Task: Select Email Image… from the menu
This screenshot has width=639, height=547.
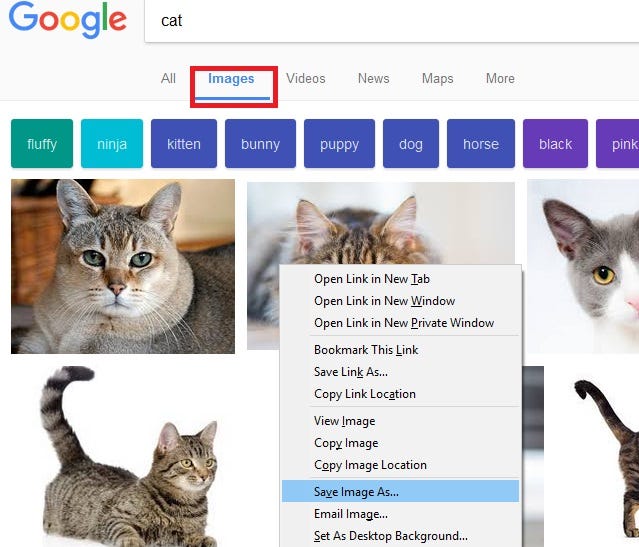Action: (x=400, y=514)
